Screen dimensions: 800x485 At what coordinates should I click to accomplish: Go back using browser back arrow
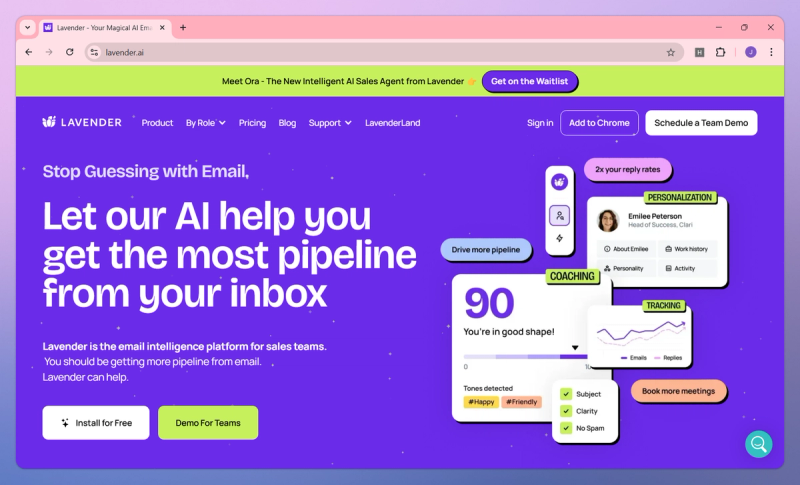(29, 52)
